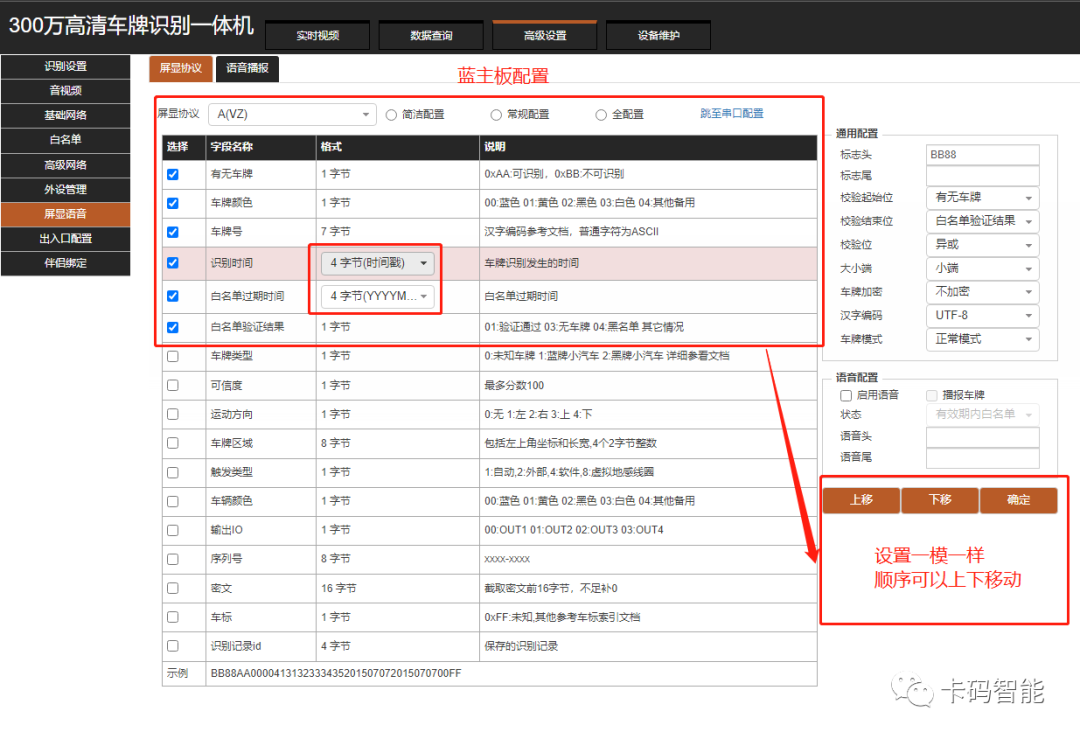Expand the 校验结束位 dropdown
Image resolution: width=1080 pixels, height=739 pixels.
point(982,221)
